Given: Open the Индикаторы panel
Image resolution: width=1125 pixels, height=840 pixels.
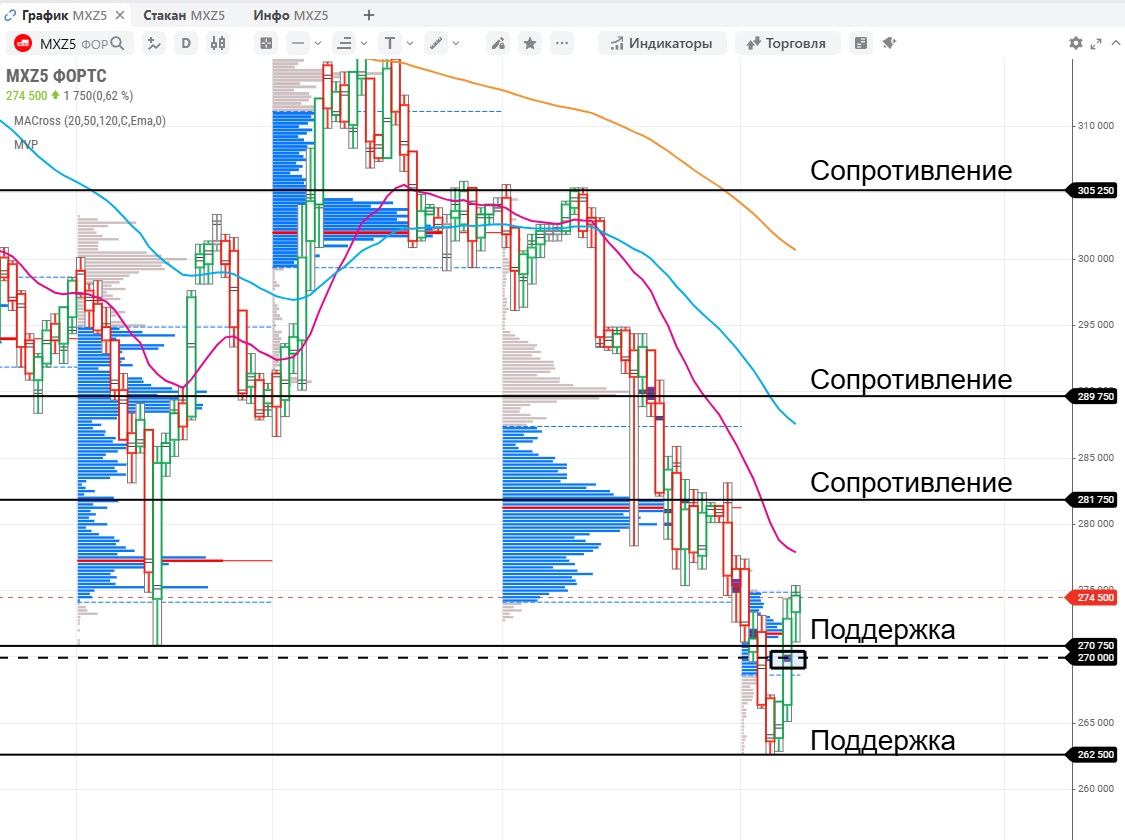Looking at the screenshot, I should (661, 43).
